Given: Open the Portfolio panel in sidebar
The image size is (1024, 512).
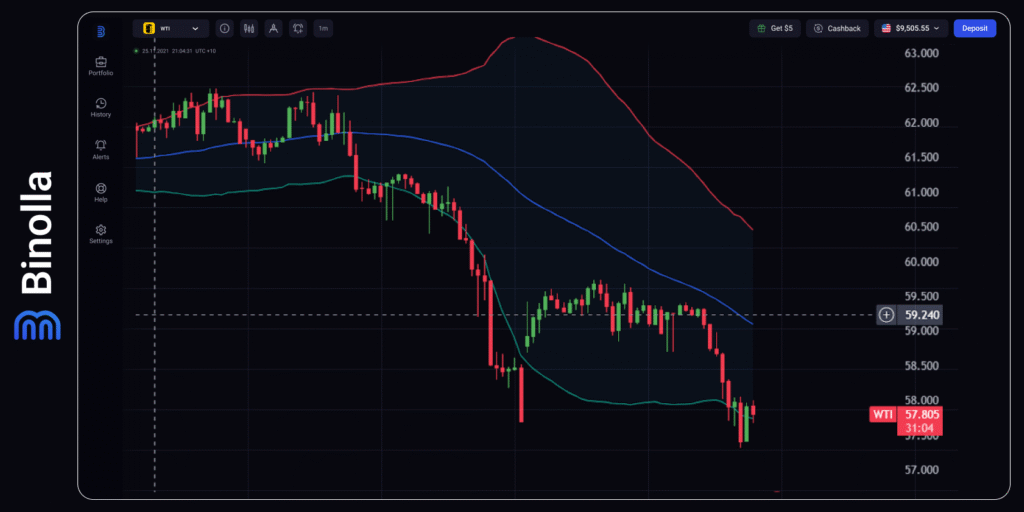Looking at the screenshot, I should 100,66.
